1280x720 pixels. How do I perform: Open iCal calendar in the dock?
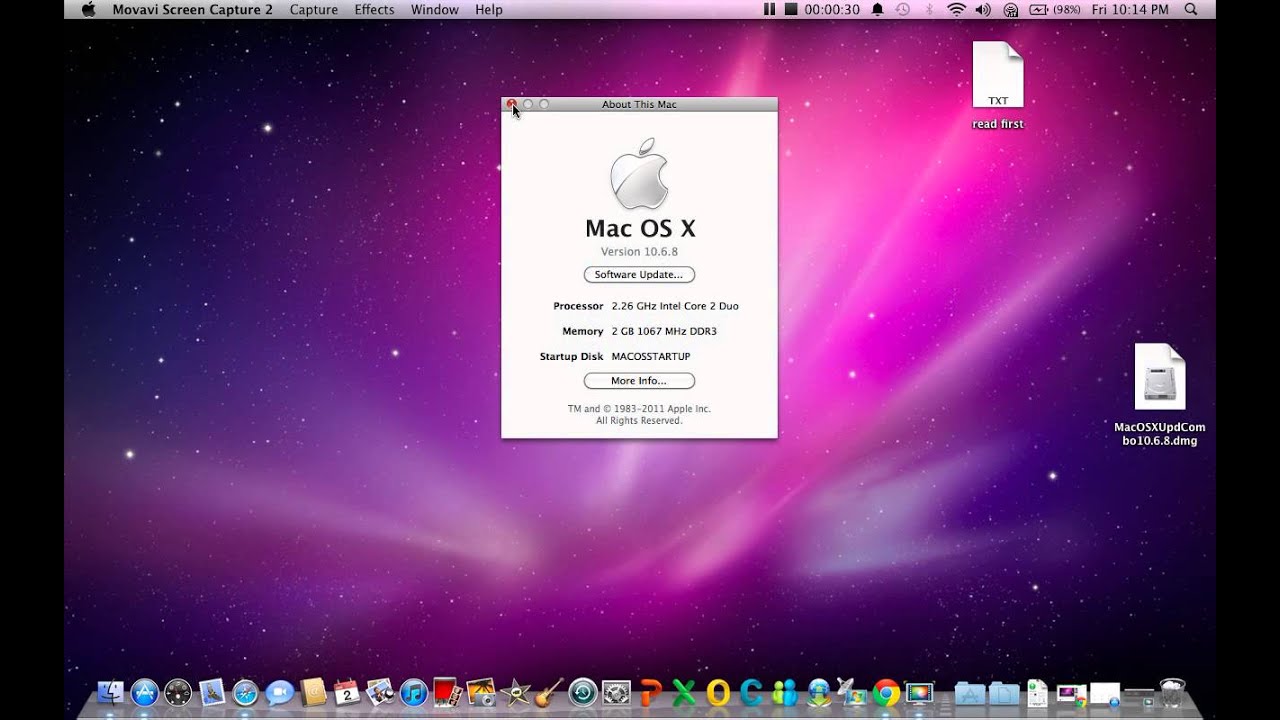(x=347, y=692)
